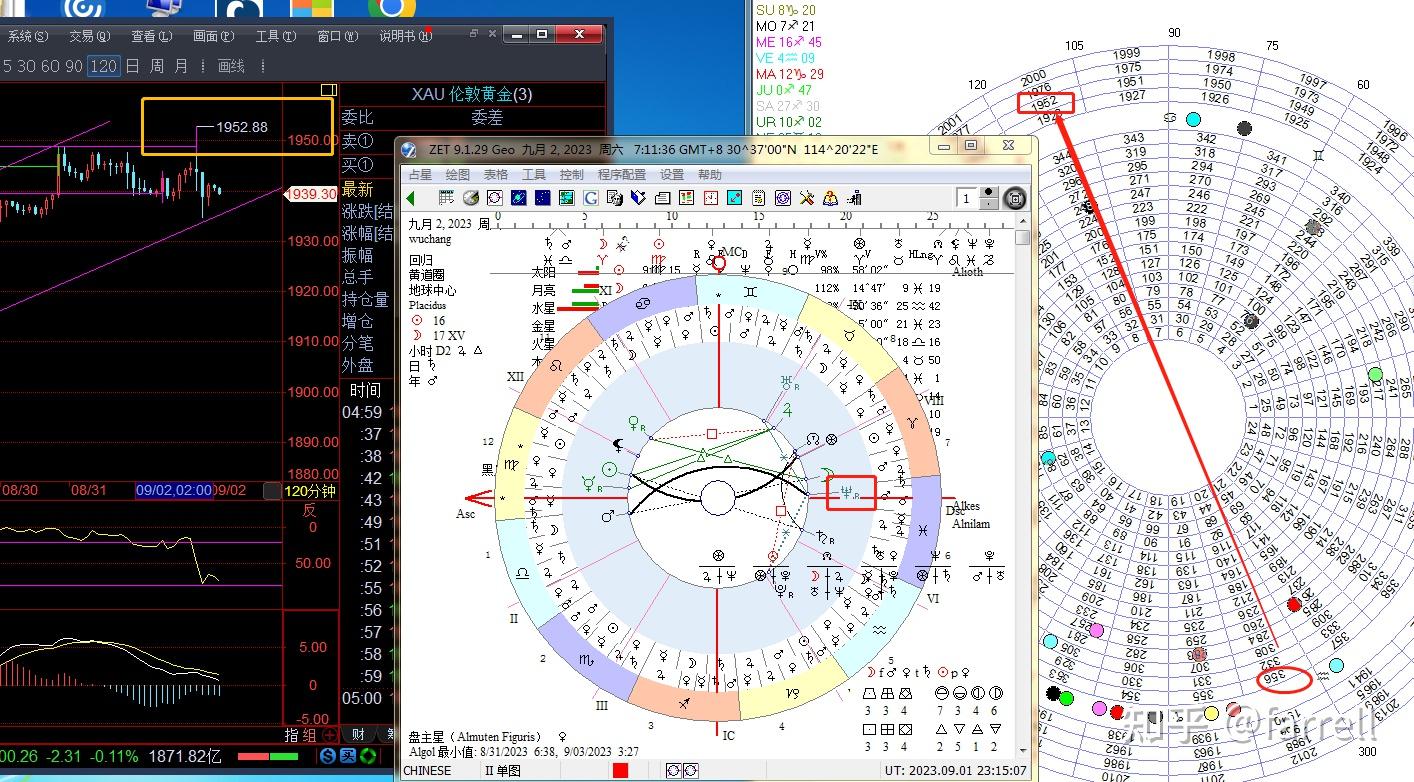Open the blue book icon in ZET toolbar

point(638,198)
